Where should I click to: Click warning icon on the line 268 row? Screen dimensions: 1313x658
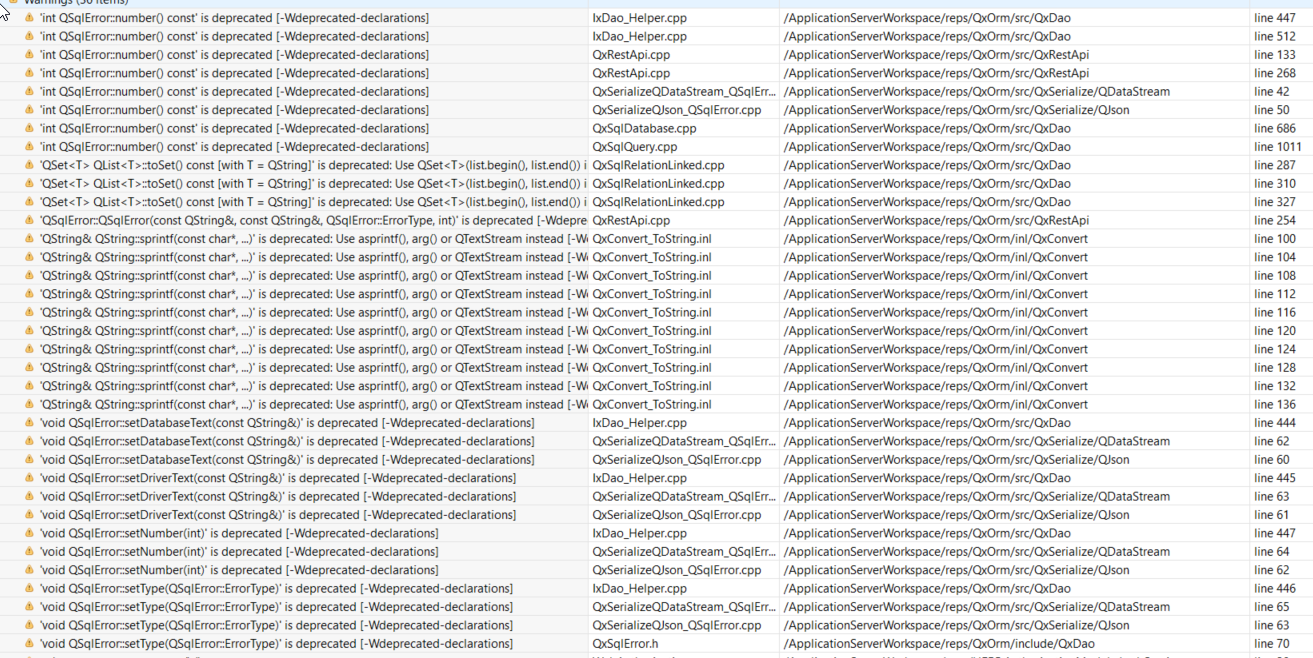tap(30, 74)
